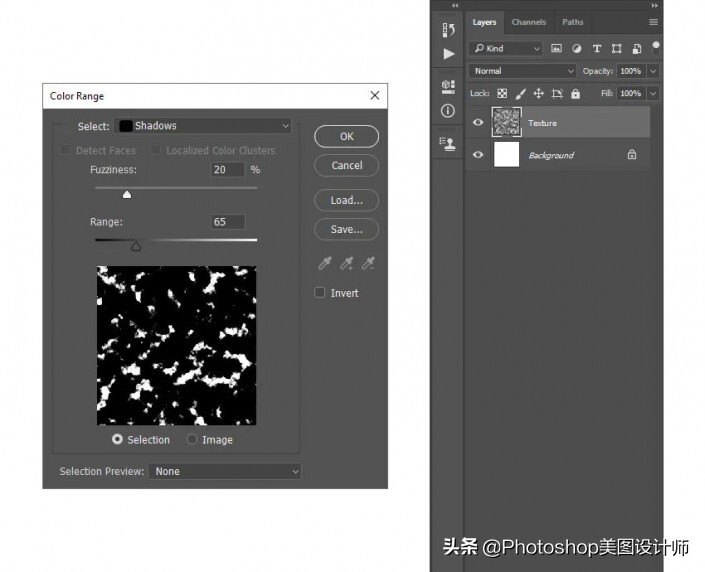
Task: Open the Actions panel play icon
Action: coord(449,54)
